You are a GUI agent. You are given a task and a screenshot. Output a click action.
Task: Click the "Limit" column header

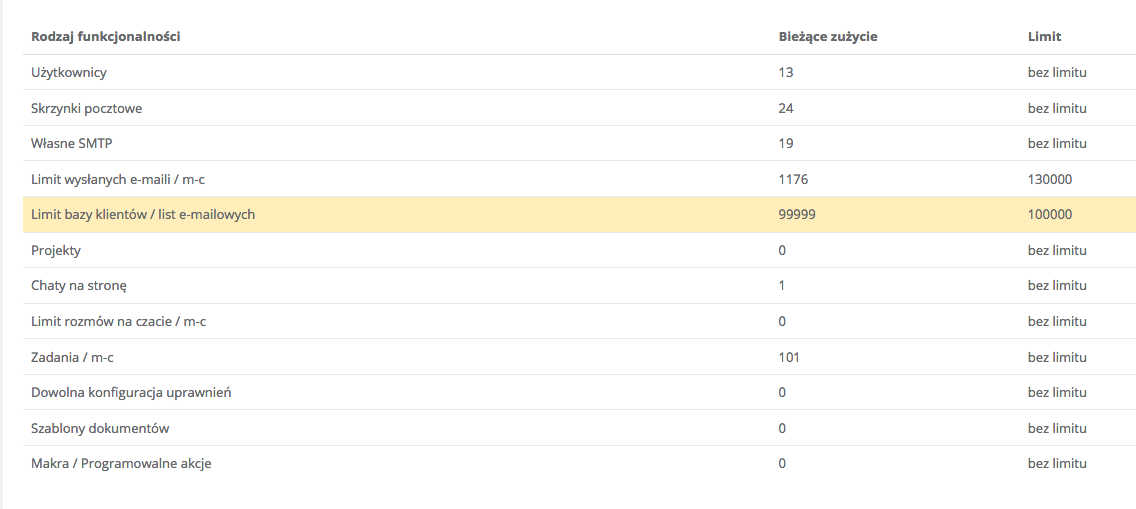click(1044, 37)
